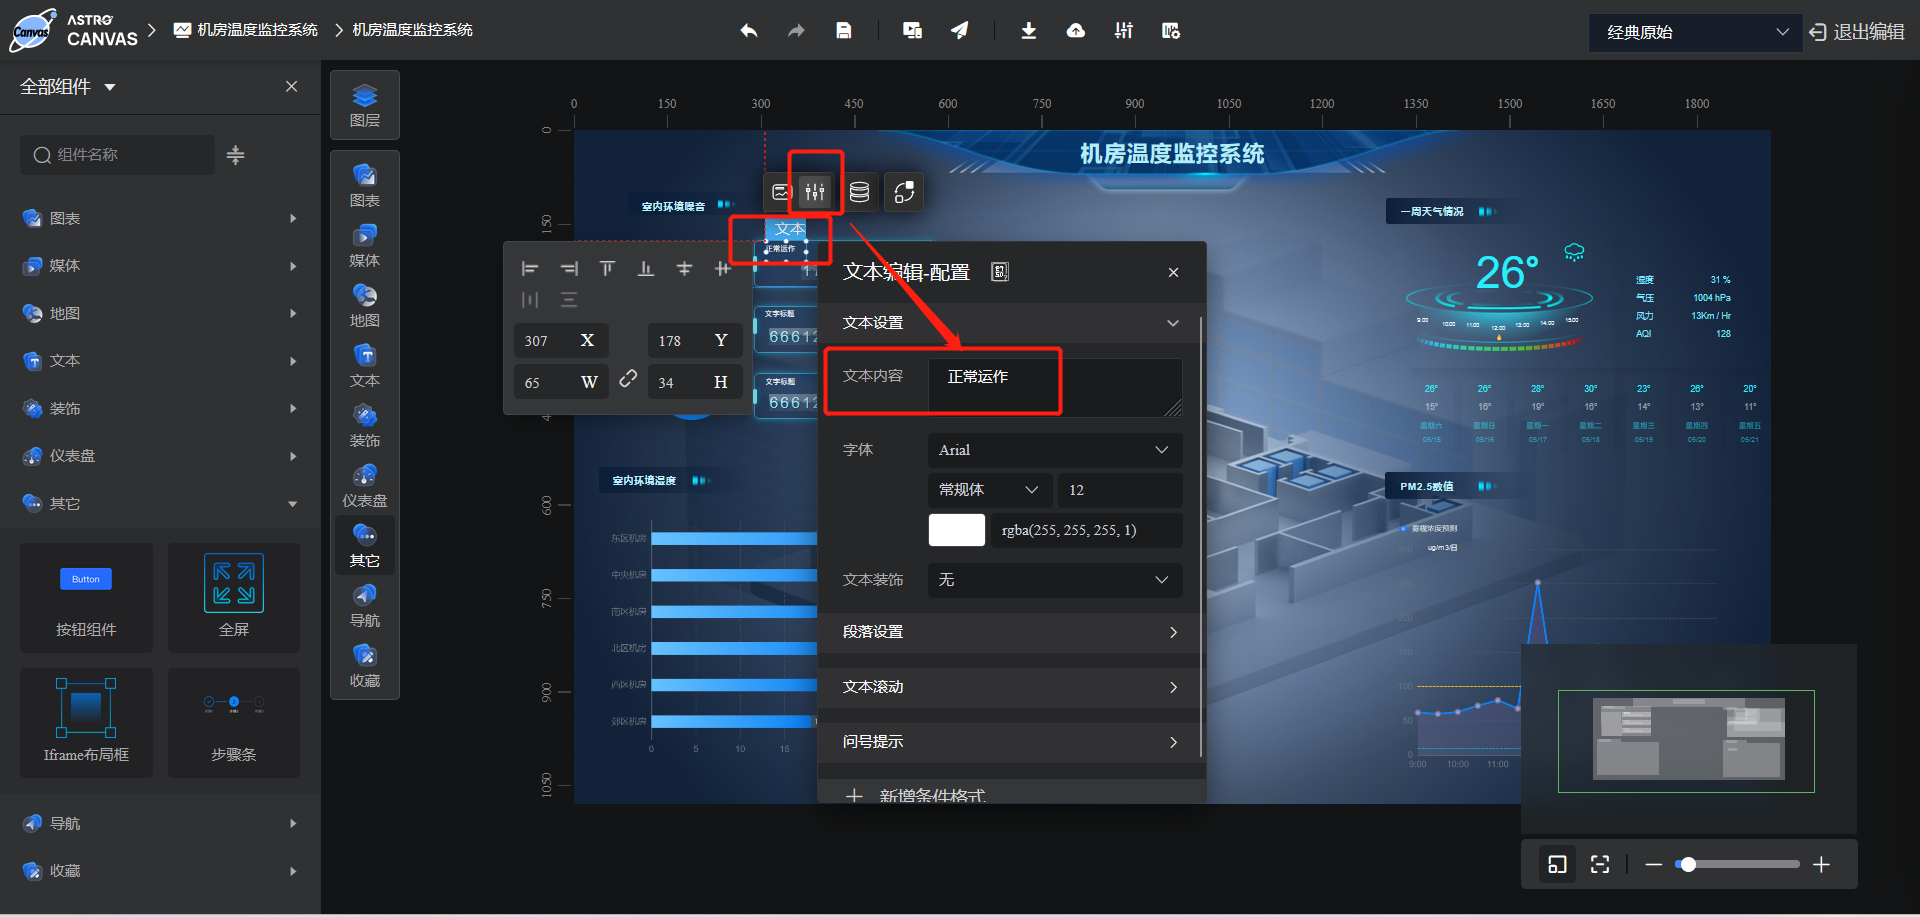Open 图表 in the vertical icon strip
The image size is (1920, 917).
[x=365, y=185]
